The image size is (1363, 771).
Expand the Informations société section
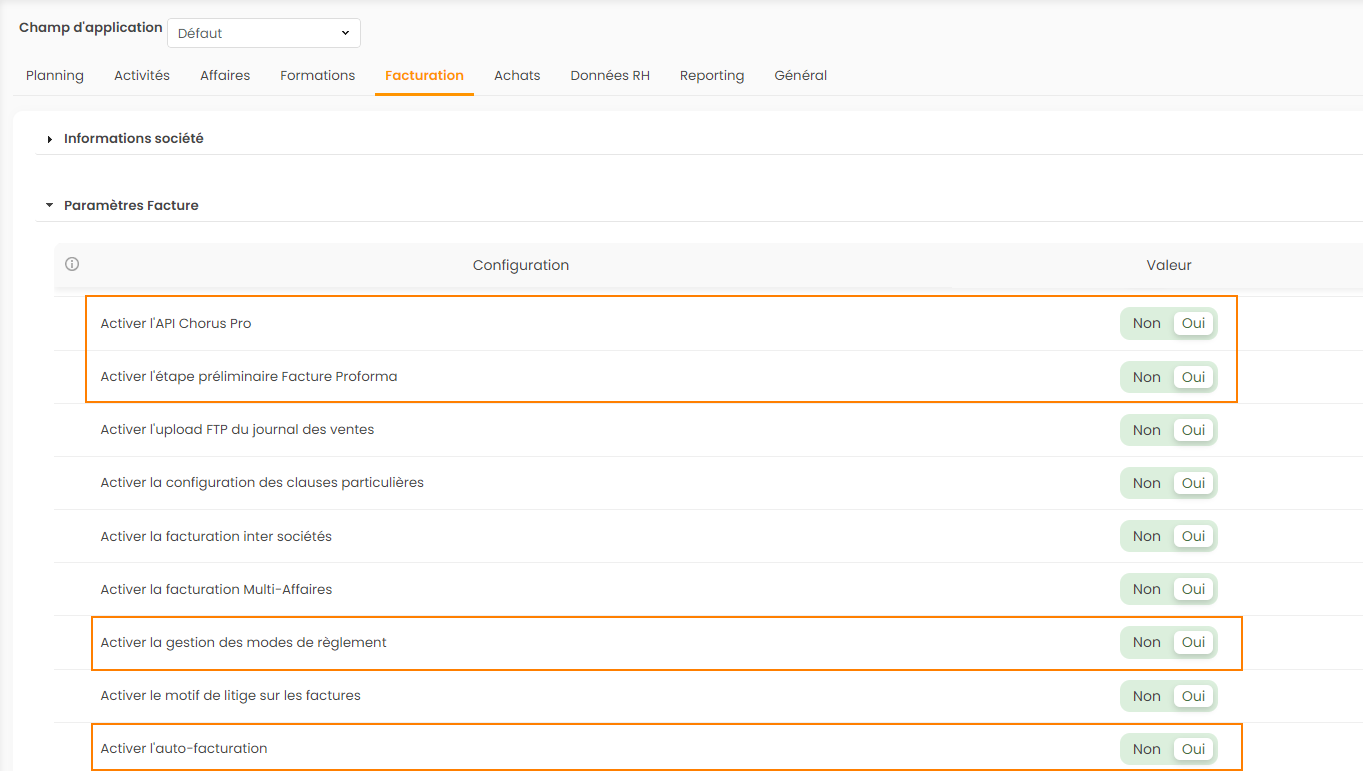[133, 138]
